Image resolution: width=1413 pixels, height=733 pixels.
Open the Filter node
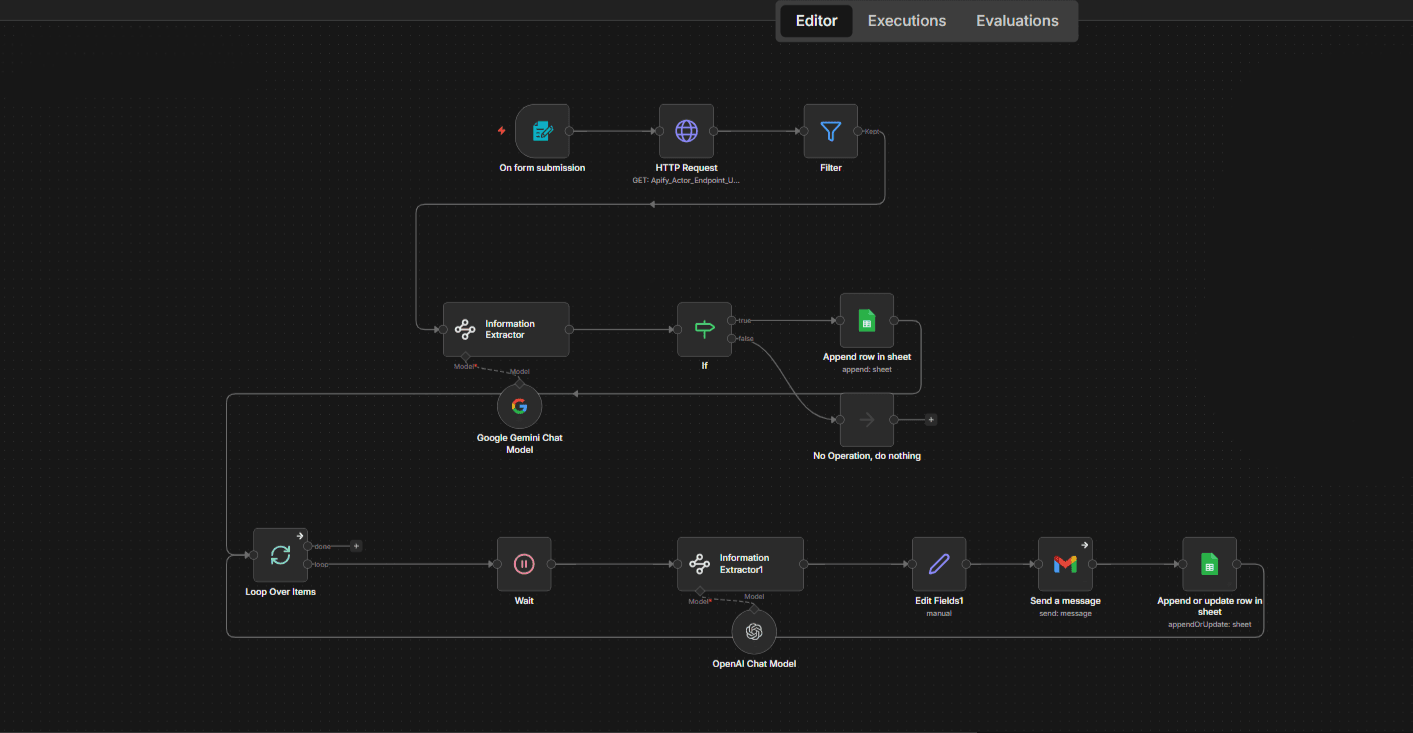(x=830, y=130)
